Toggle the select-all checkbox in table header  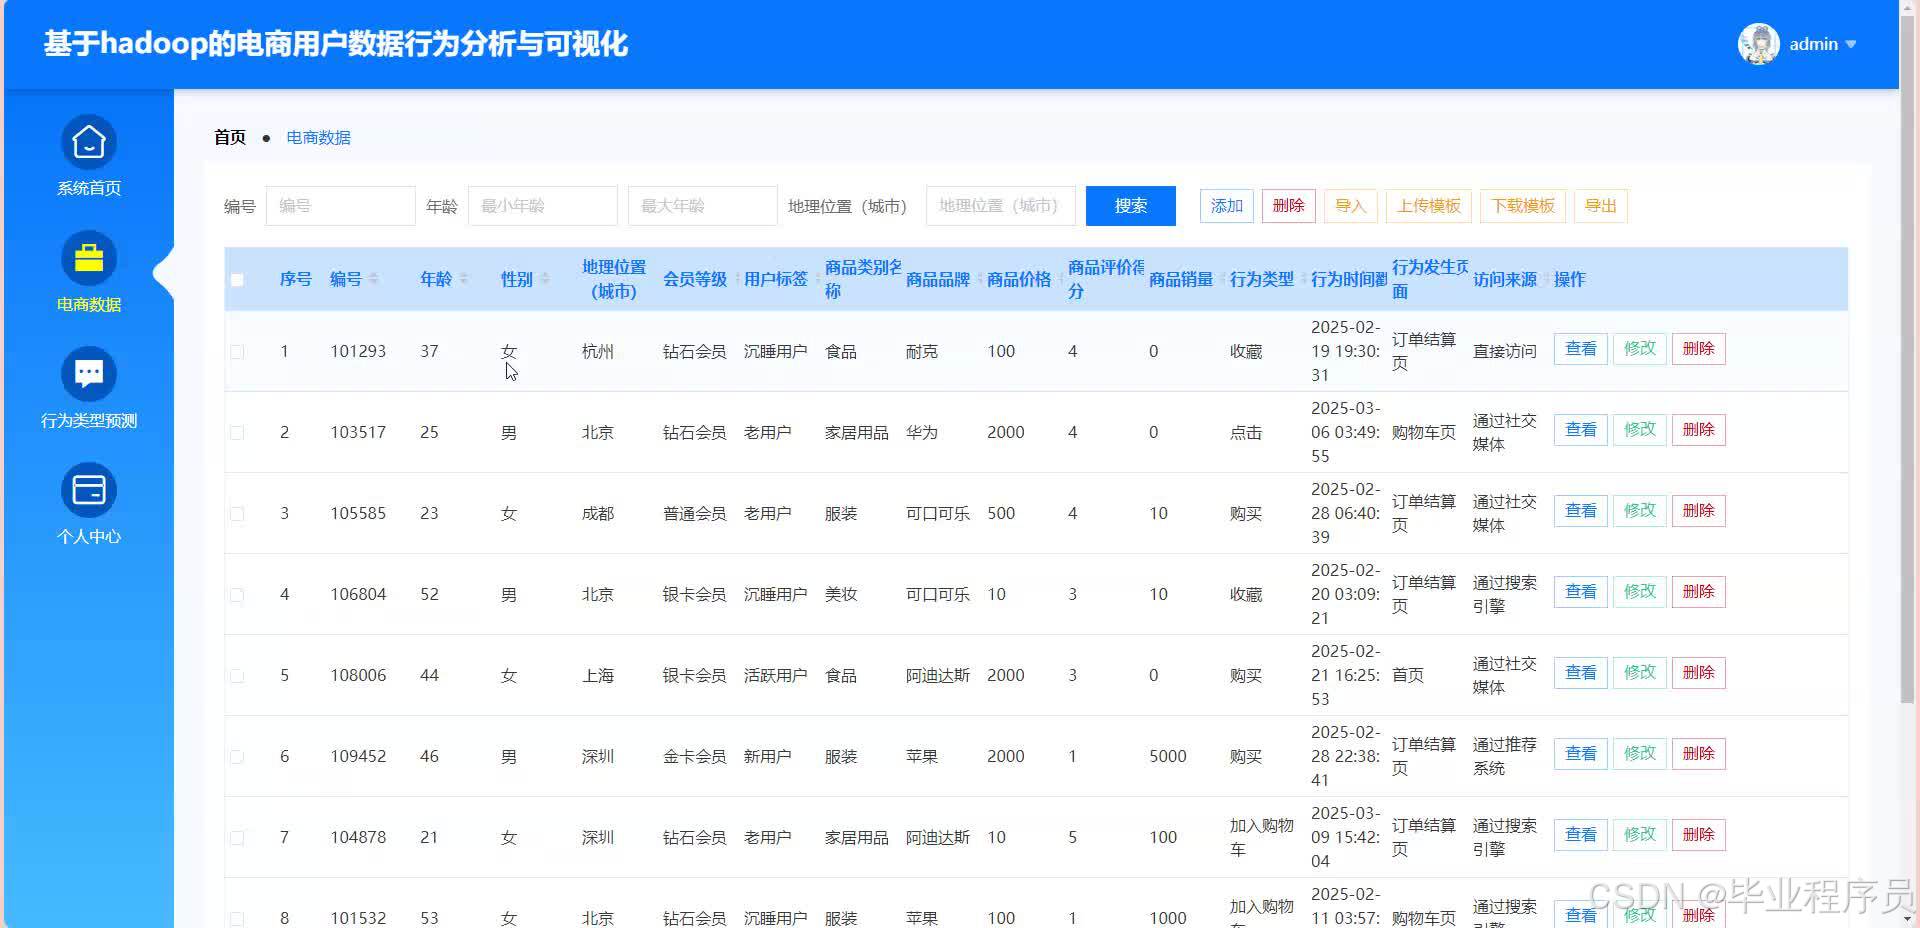click(x=237, y=280)
